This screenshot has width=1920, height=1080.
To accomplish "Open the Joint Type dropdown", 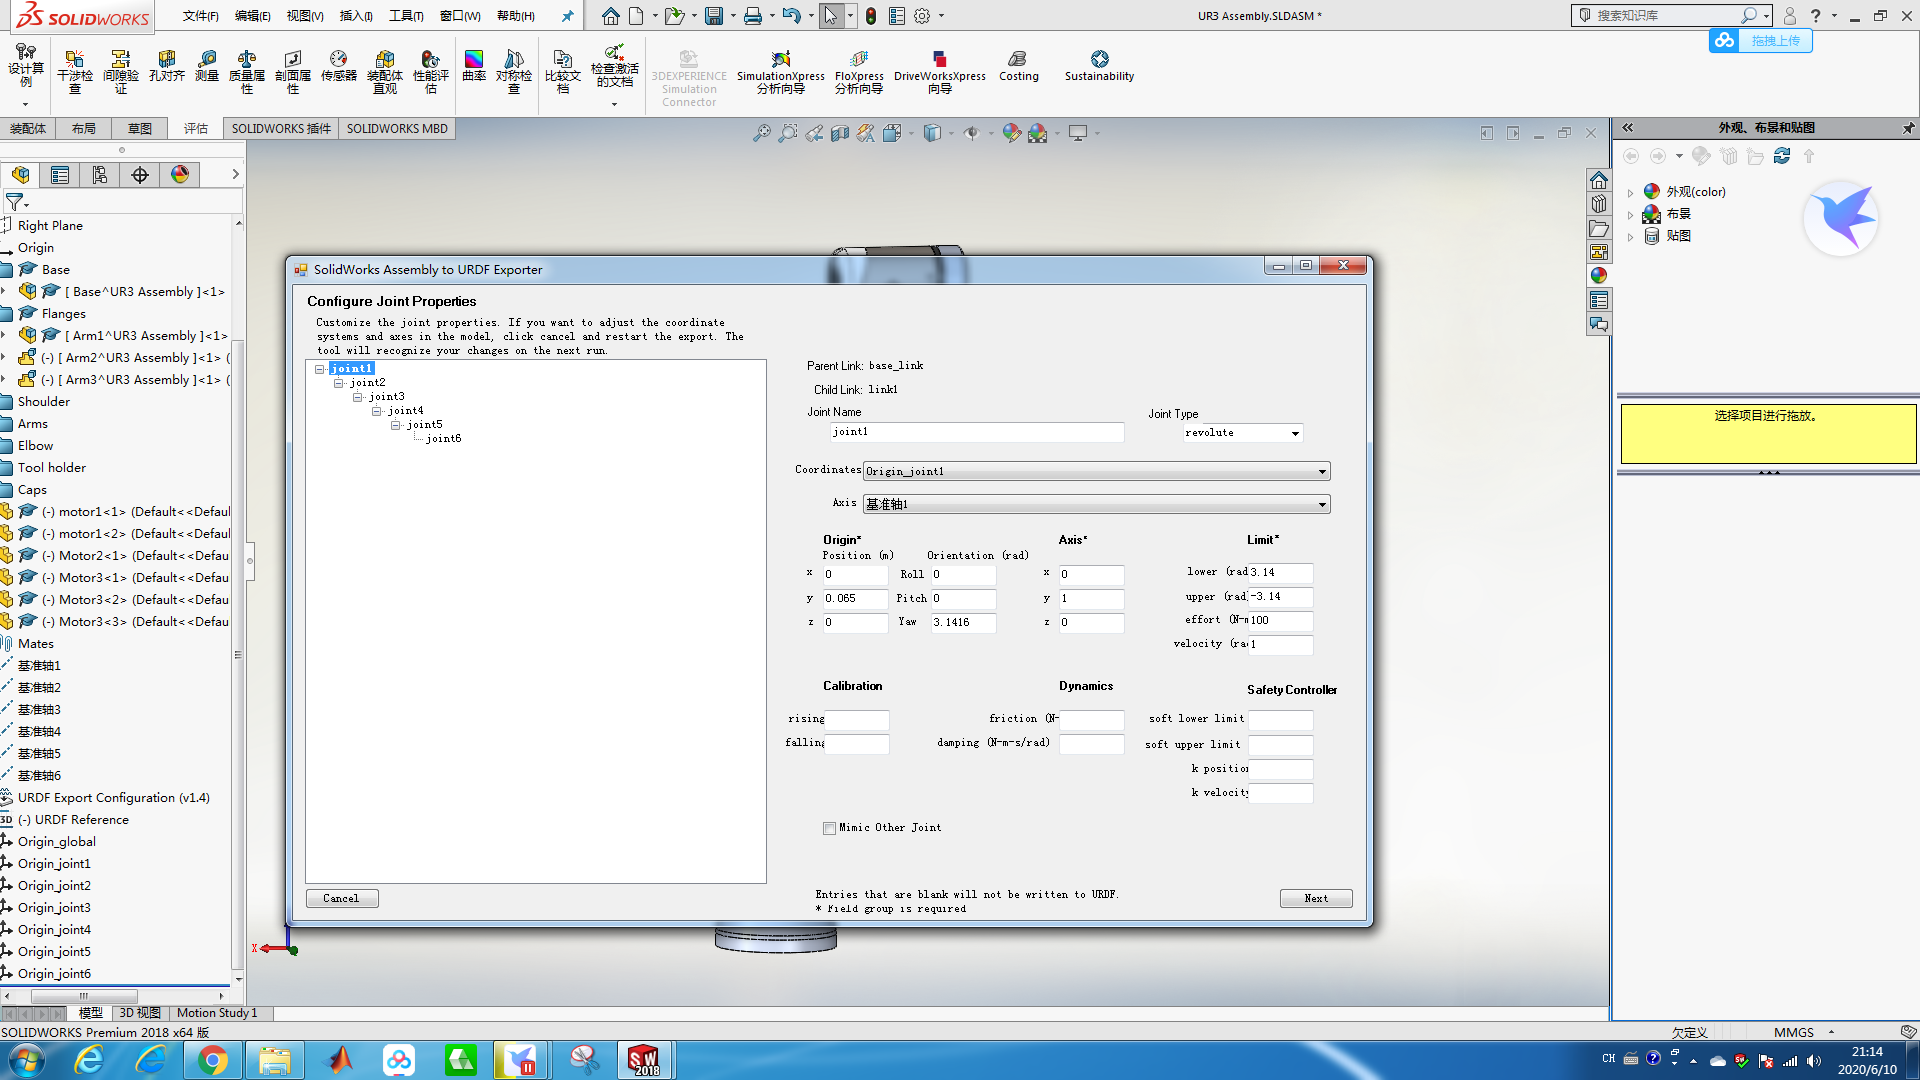I will pos(1295,433).
